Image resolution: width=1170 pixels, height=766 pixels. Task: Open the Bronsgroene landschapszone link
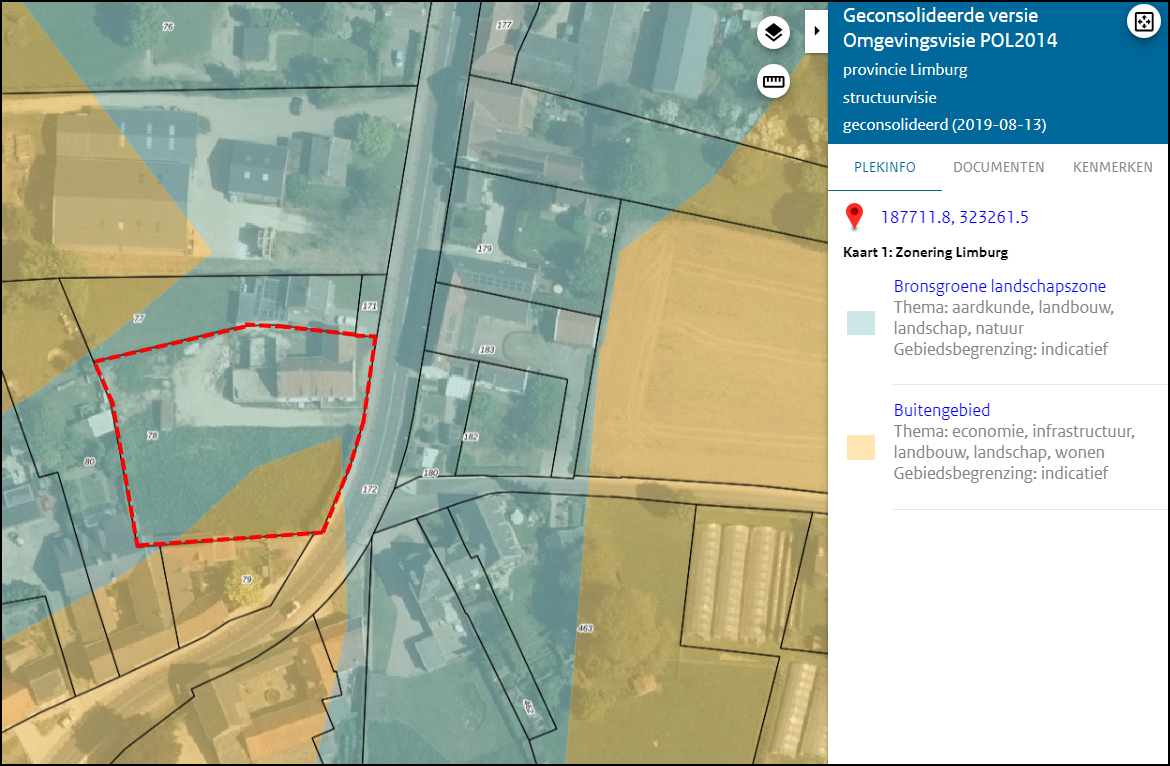pyautogui.click(x=999, y=286)
